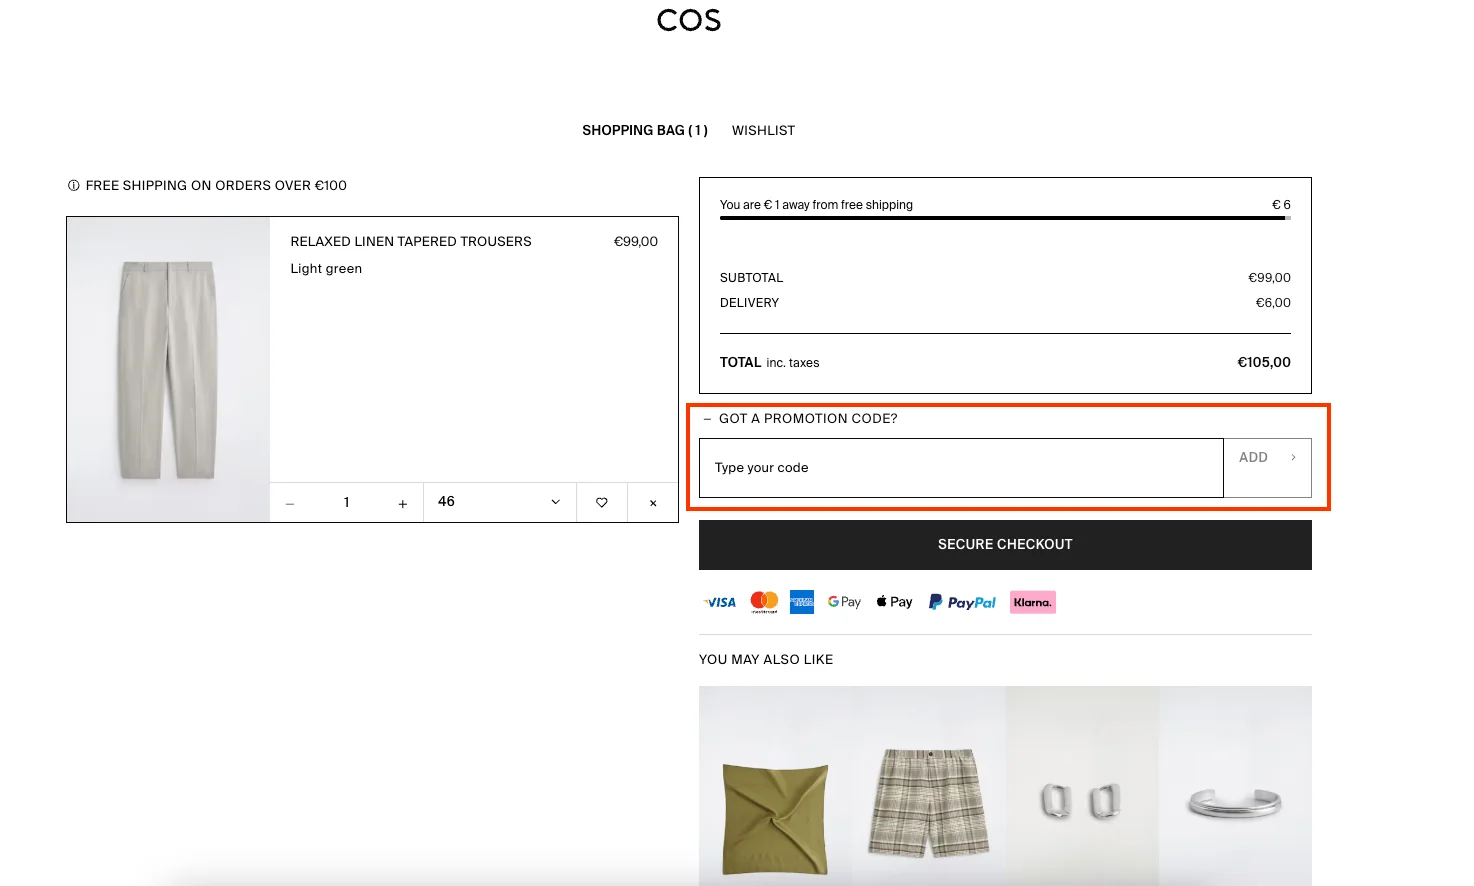The image size is (1474, 886).
Task: Open the silver earrings recommendation thumbnail
Action: pos(1082,786)
